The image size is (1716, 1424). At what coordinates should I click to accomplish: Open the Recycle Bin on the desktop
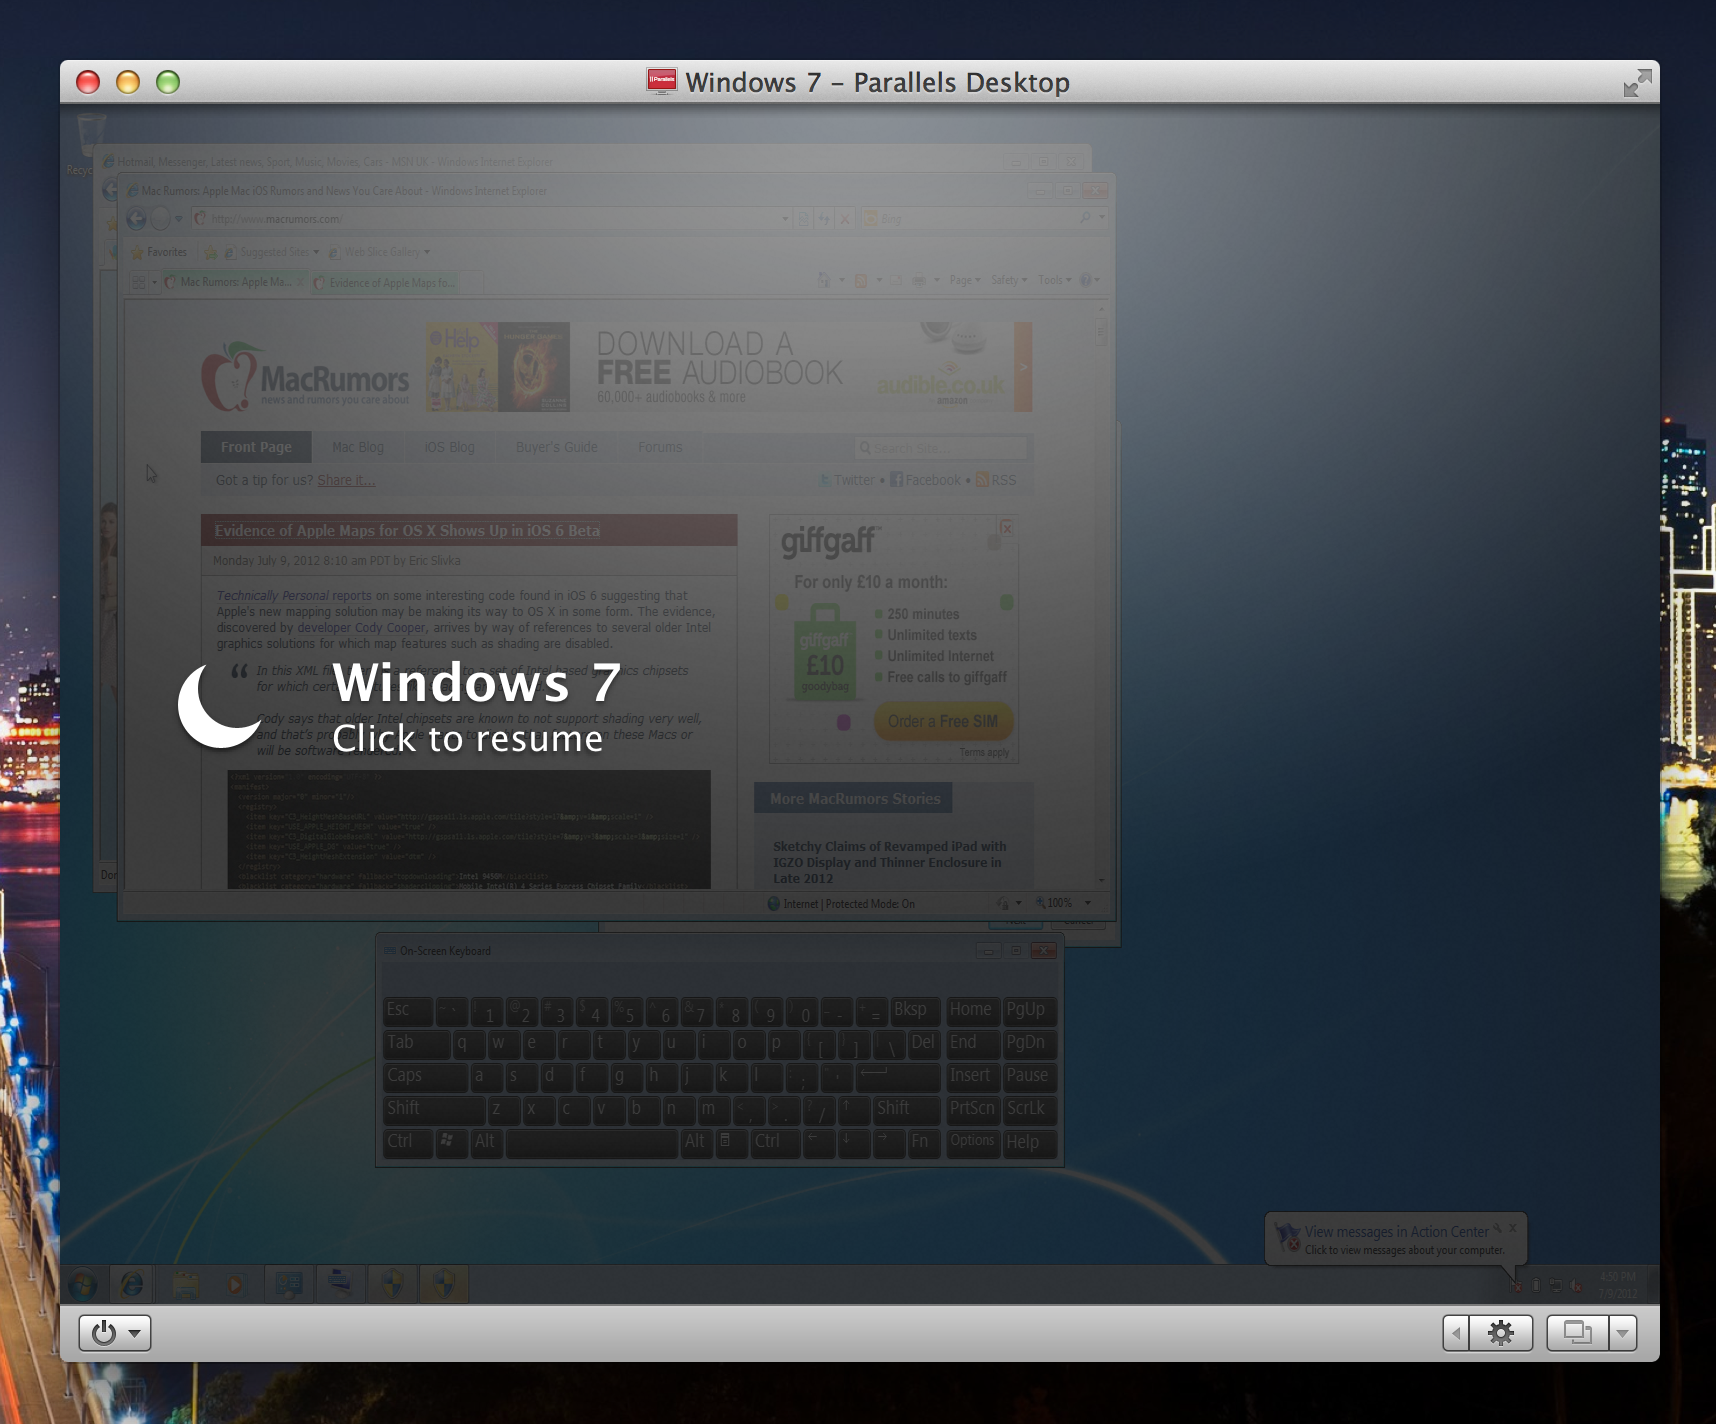[x=88, y=143]
